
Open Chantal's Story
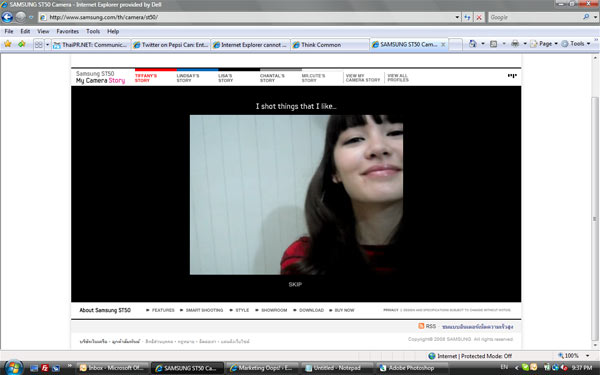click(272, 78)
